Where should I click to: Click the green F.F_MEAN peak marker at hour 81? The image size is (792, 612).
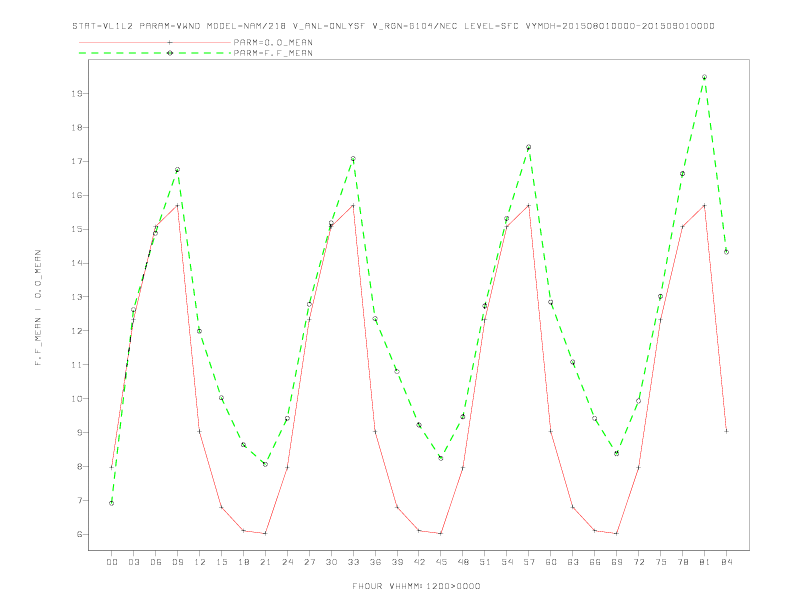[704, 77]
